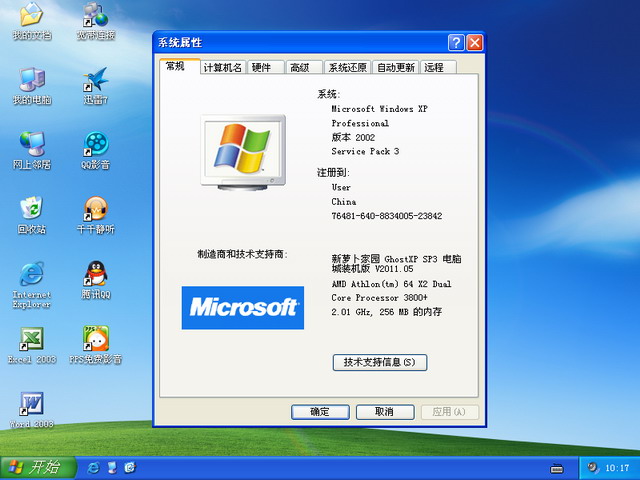Click the Service Pack 3 text
The width and height of the screenshot is (640, 480).
(x=365, y=151)
